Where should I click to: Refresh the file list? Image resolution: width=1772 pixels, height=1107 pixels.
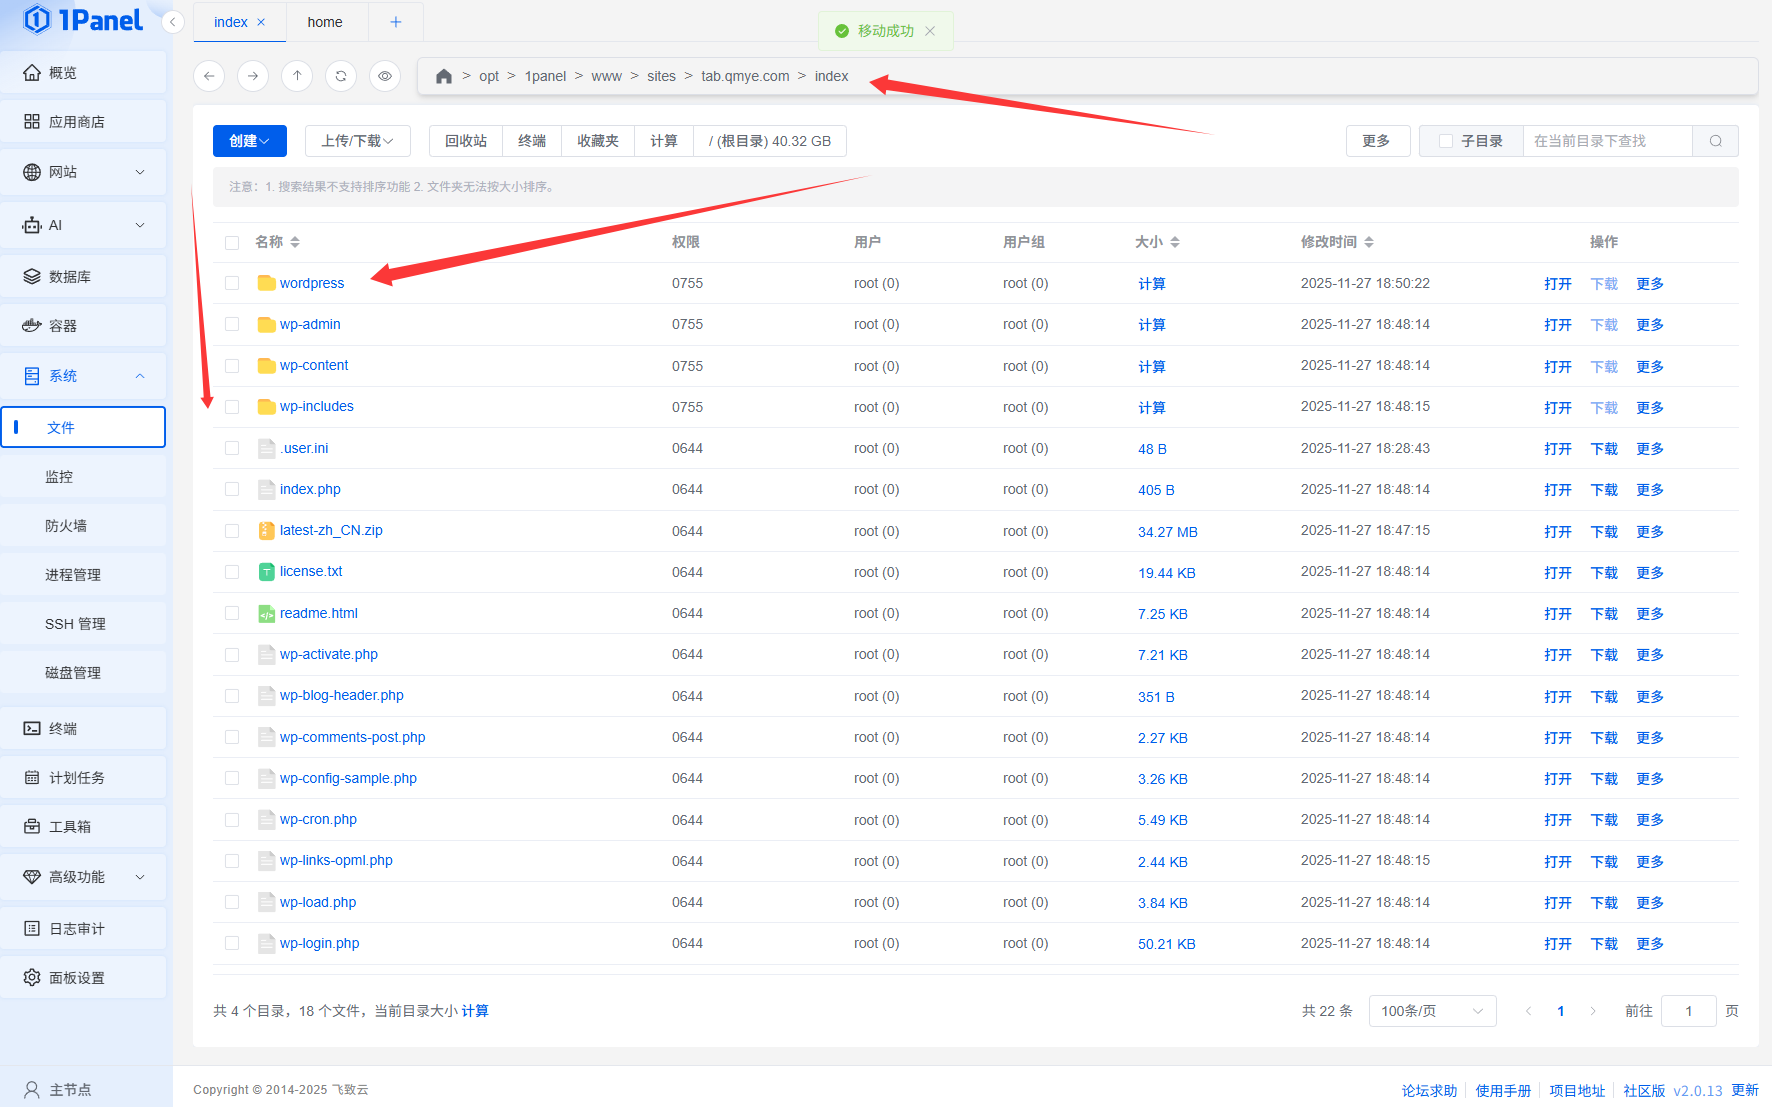point(341,76)
